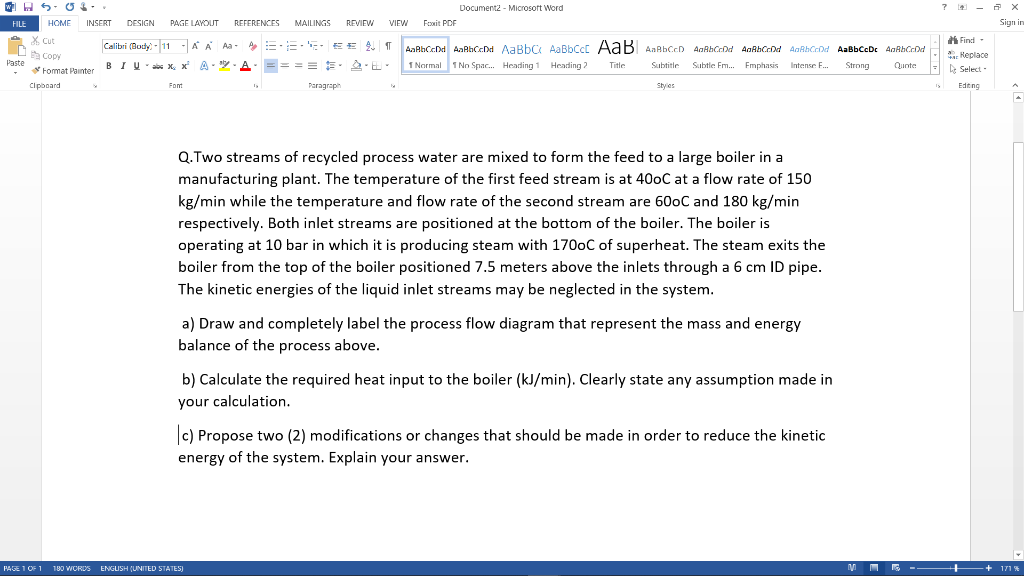Switch to the INSERT ribbon tab
Viewport: 1024px width, 576px height.
pyautogui.click(x=98, y=24)
